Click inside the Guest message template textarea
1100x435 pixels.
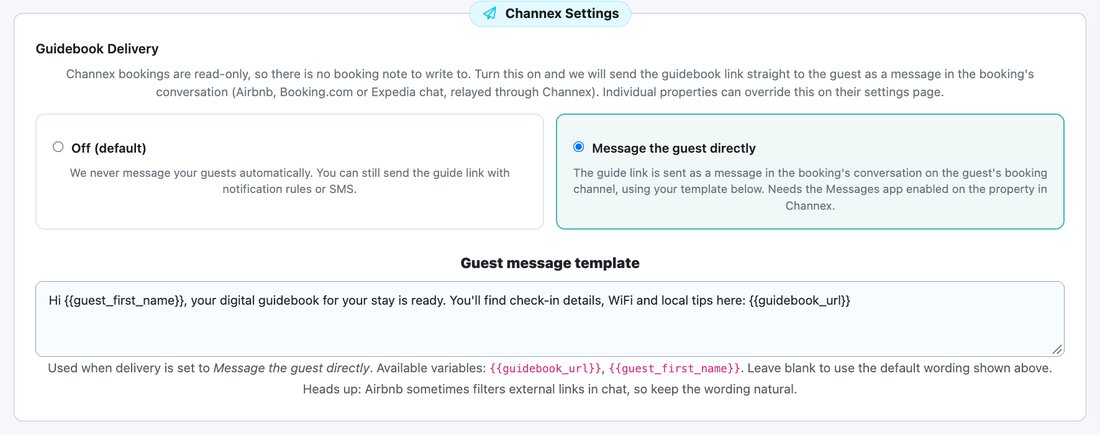pos(549,319)
